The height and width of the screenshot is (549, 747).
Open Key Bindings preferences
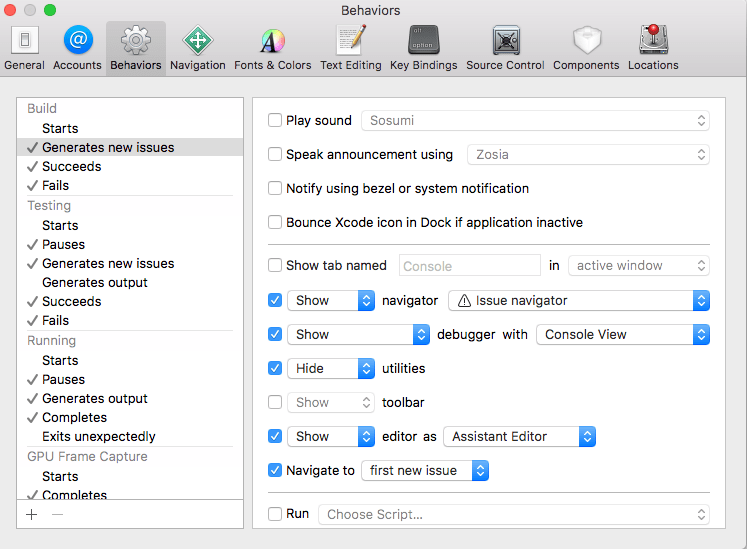pos(423,48)
